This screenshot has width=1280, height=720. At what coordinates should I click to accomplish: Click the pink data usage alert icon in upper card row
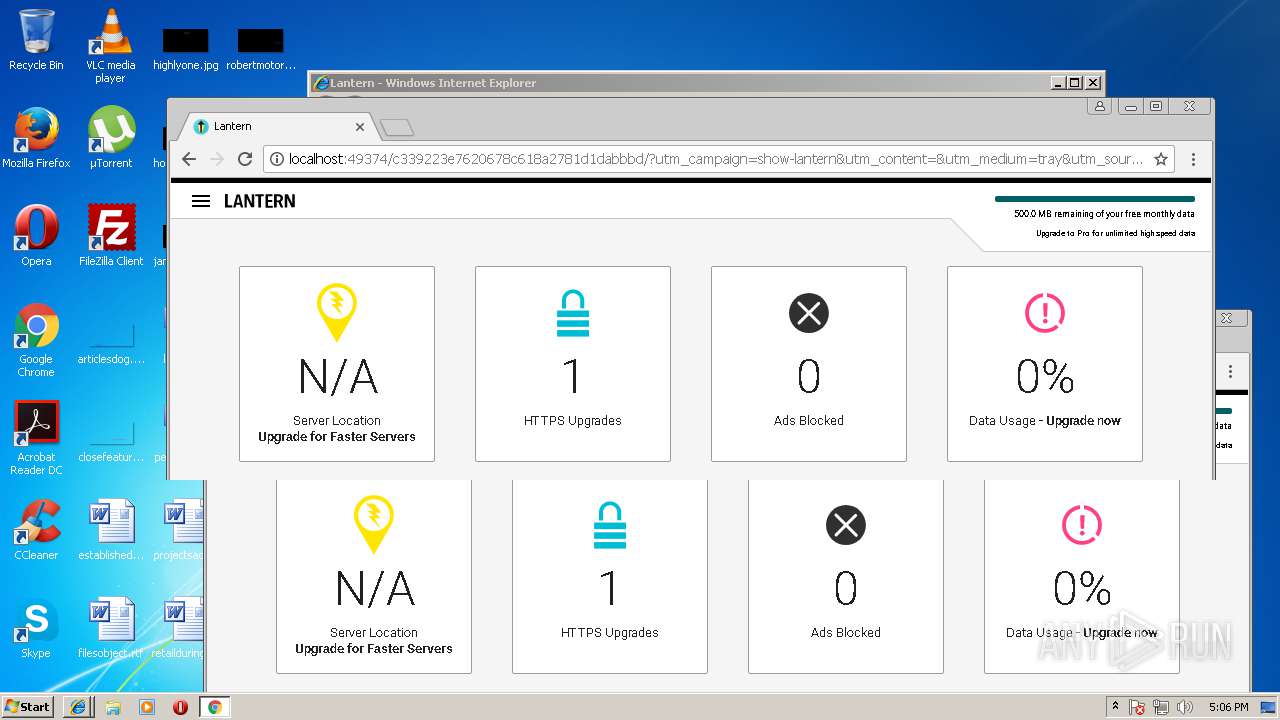click(x=1045, y=313)
